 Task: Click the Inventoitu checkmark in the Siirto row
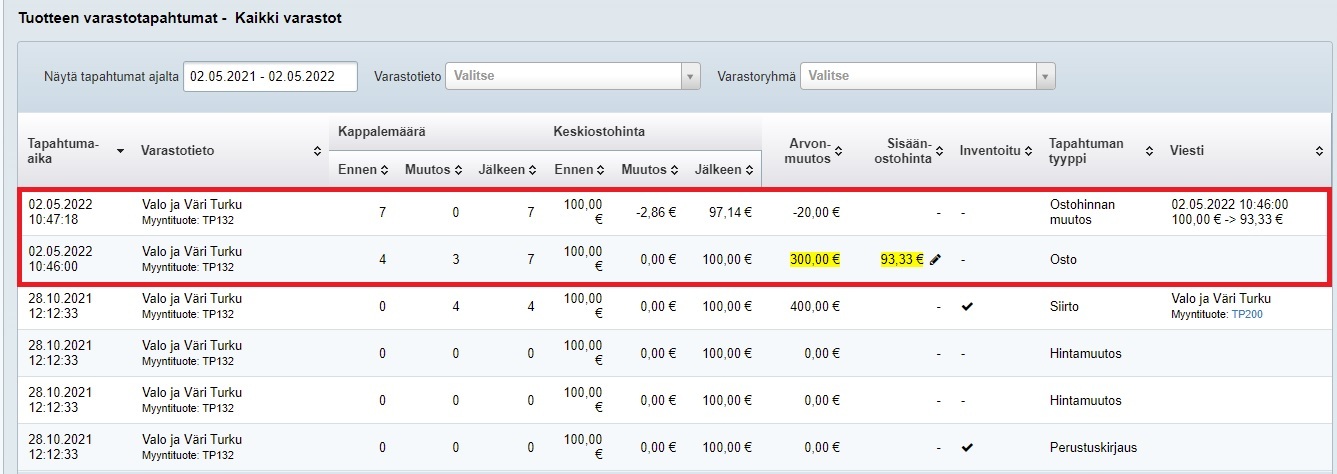[966, 306]
